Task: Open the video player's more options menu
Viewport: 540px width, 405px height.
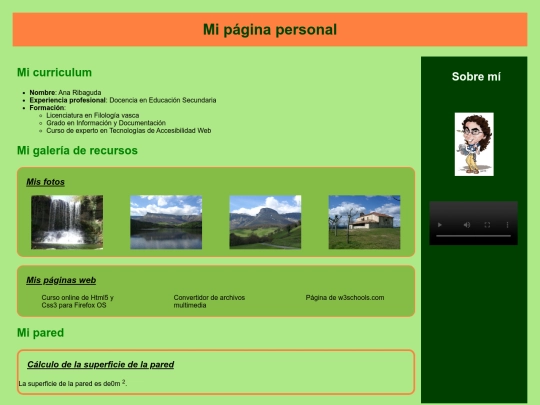Action: [x=507, y=225]
